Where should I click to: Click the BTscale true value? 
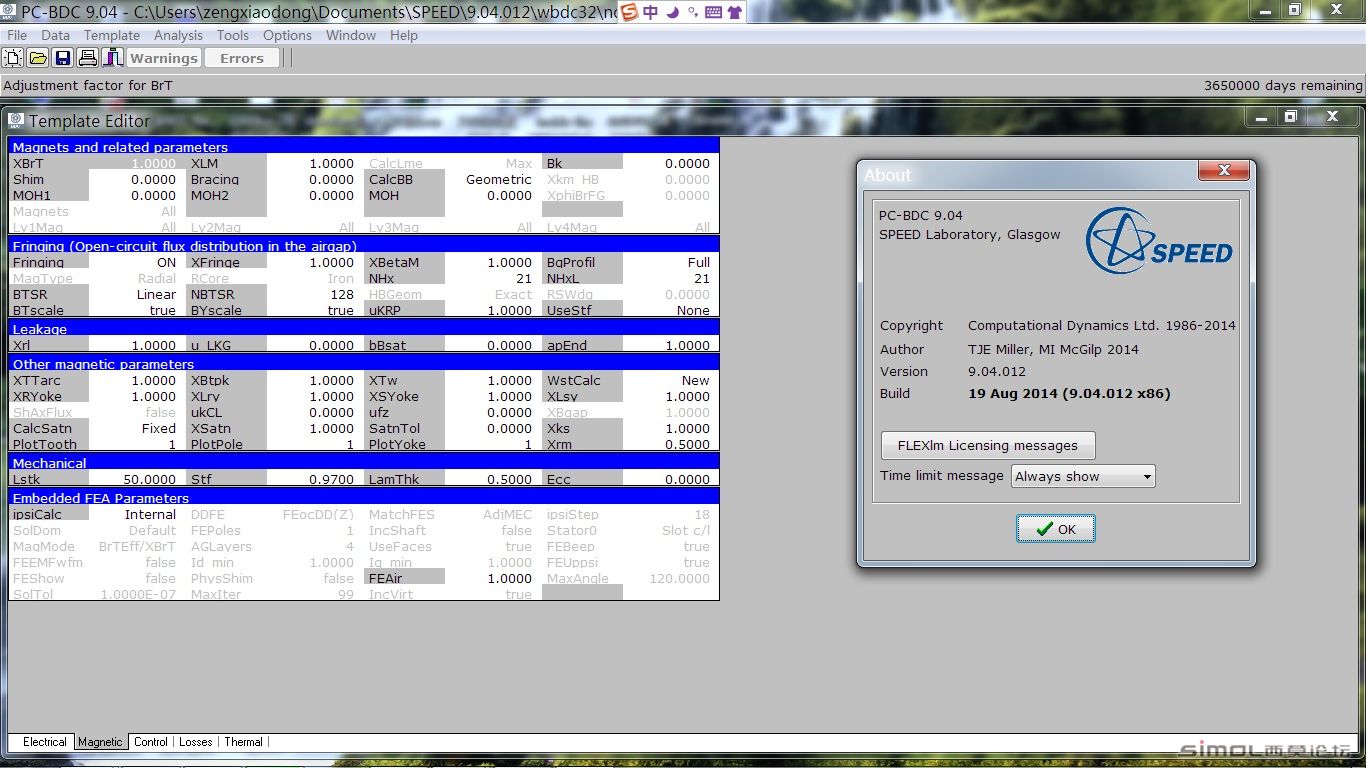[133, 310]
